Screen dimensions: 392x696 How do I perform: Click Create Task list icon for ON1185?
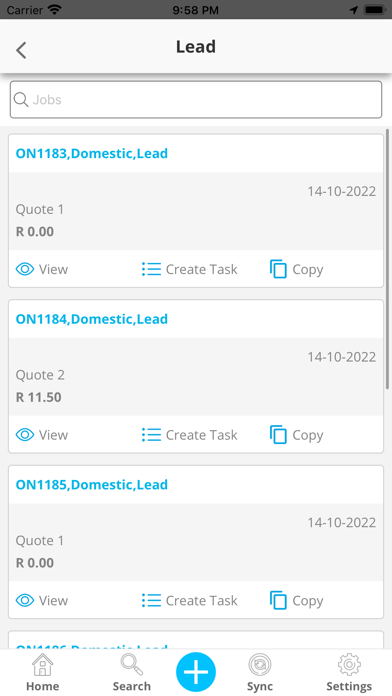(151, 600)
